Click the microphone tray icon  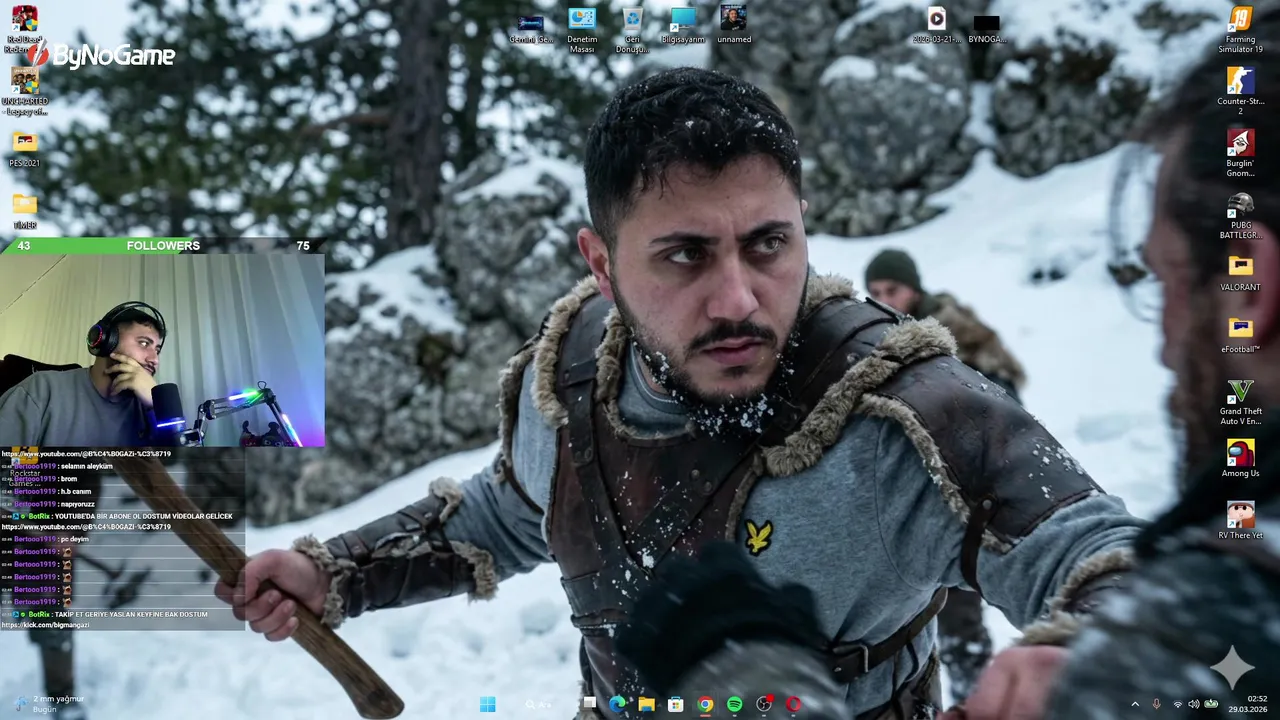click(1156, 704)
